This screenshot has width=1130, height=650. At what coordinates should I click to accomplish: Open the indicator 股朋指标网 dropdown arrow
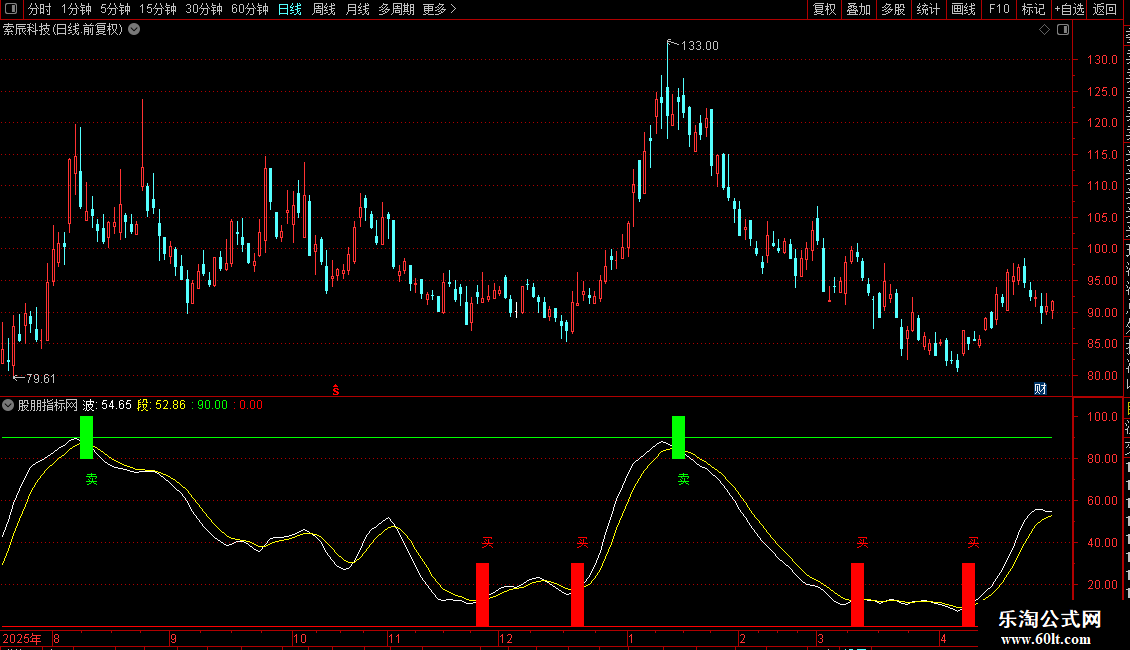8,405
